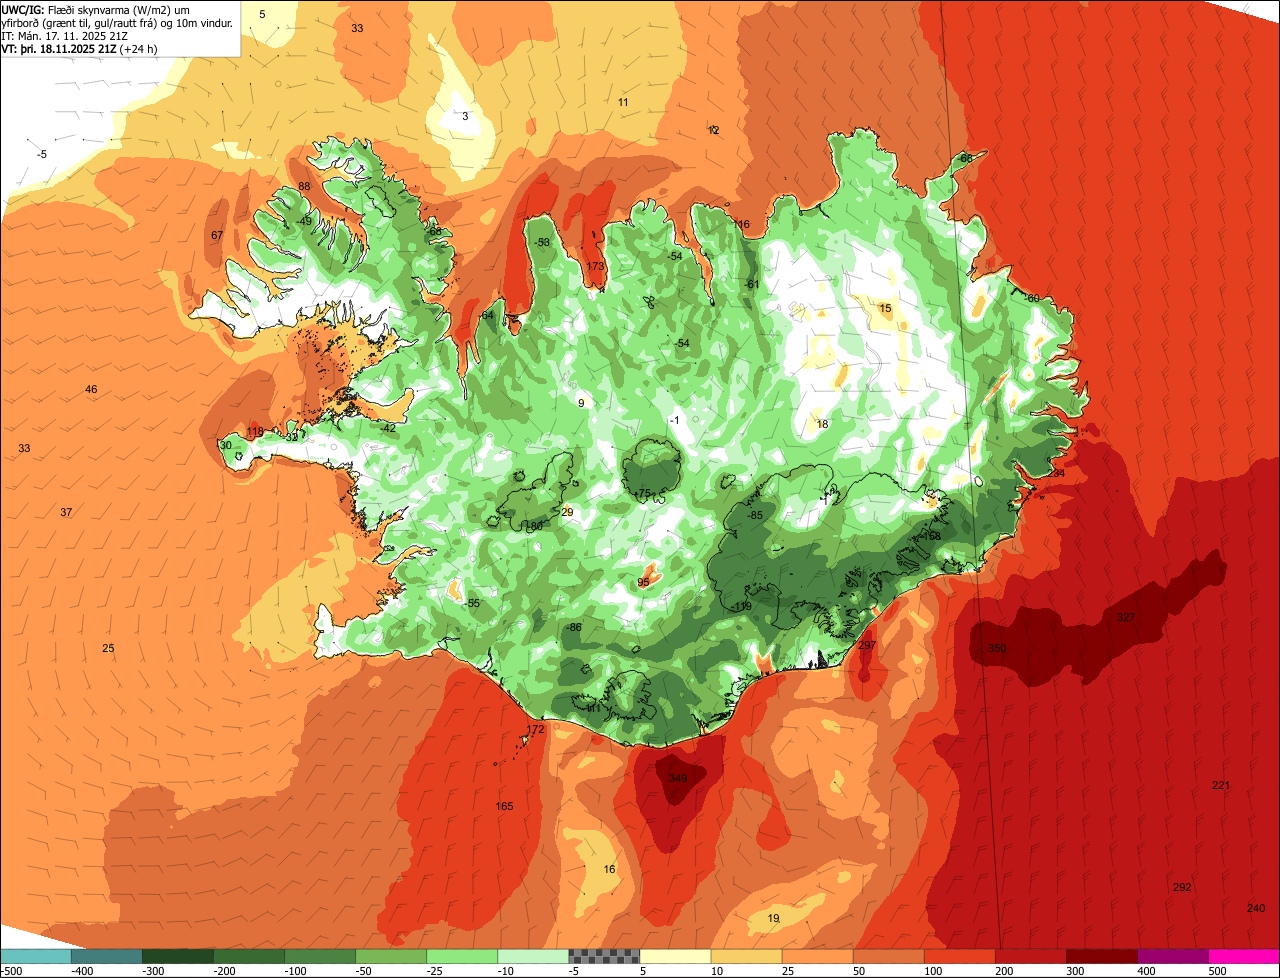Click the '221' value over the eastern sea
Screen dimensions: 1280x978
click(x=1221, y=785)
